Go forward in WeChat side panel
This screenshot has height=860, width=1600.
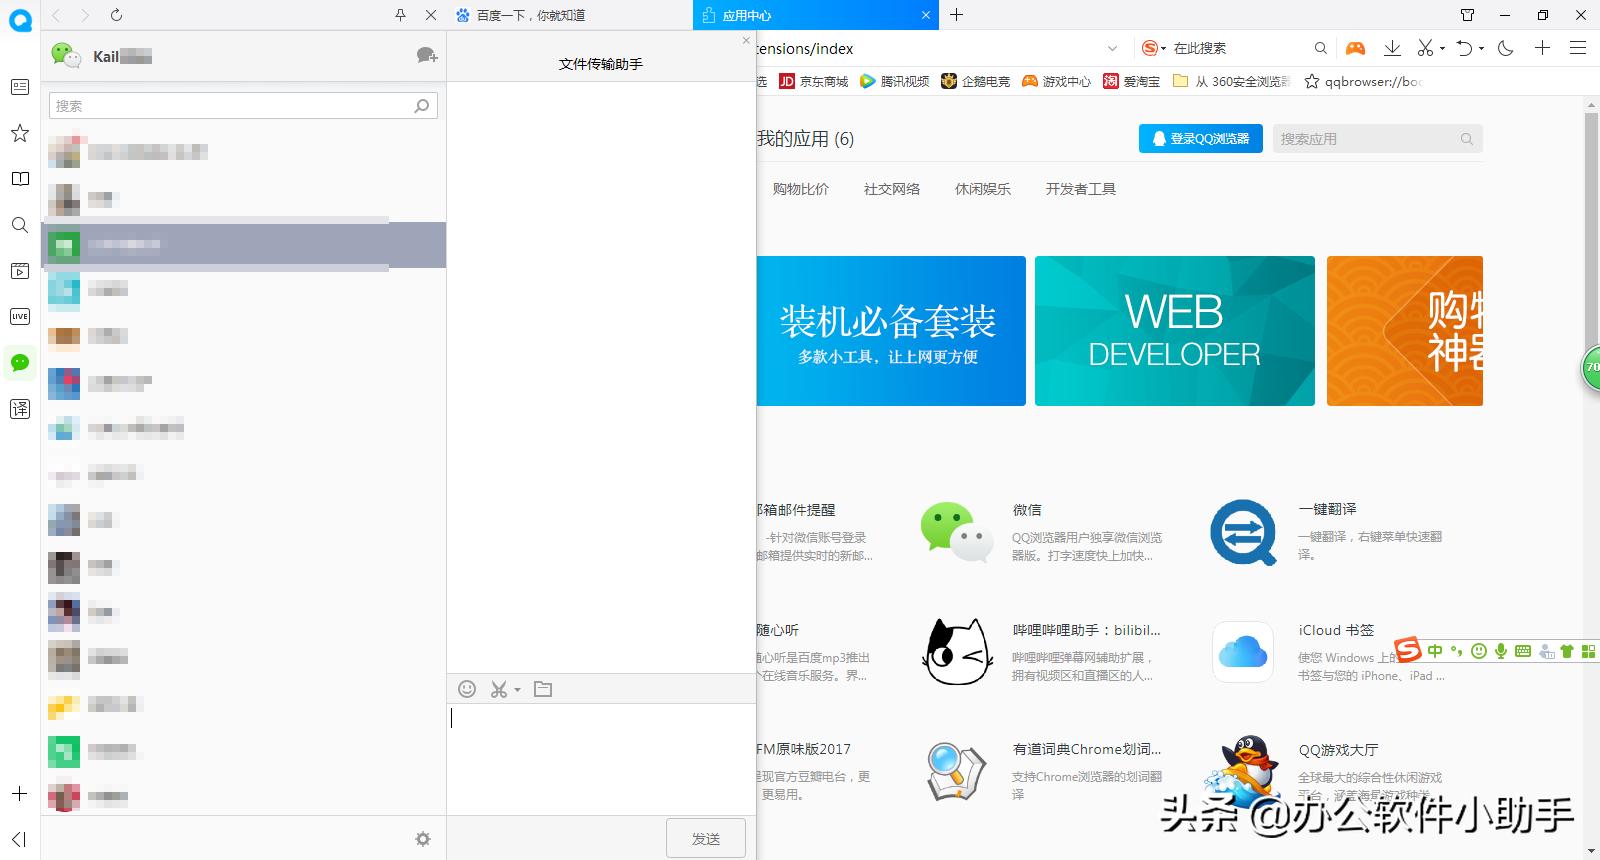(x=85, y=15)
